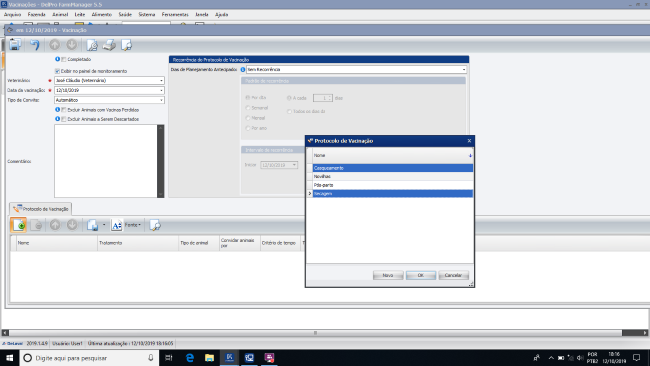Open the Tipo de Convite dropdown
This screenshot has width=650, height=366.
pos(161,100)
